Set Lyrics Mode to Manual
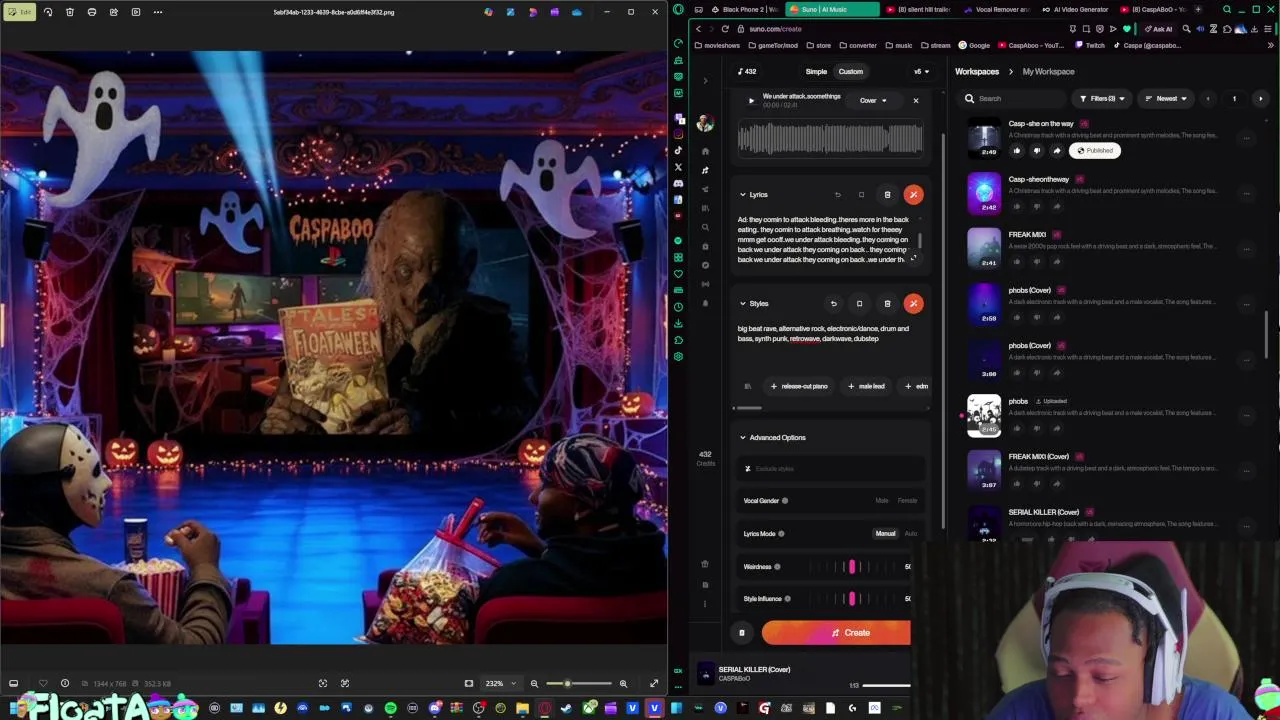Image resolution: width=1280 pixels, height=720 pixels. coord(885,534)
